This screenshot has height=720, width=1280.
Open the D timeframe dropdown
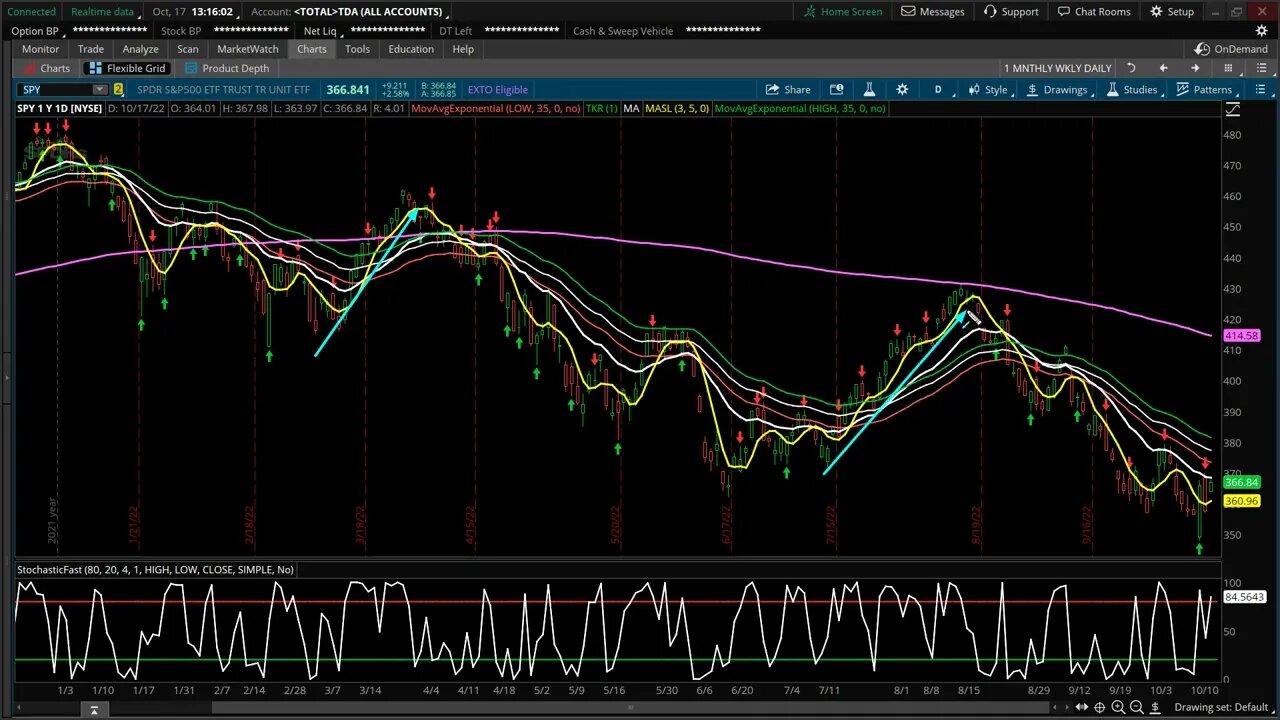coord(938,90)
